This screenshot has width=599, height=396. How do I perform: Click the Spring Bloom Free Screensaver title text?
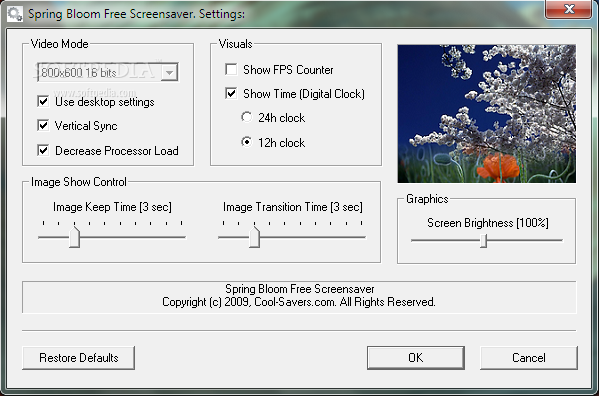point(136,14)
